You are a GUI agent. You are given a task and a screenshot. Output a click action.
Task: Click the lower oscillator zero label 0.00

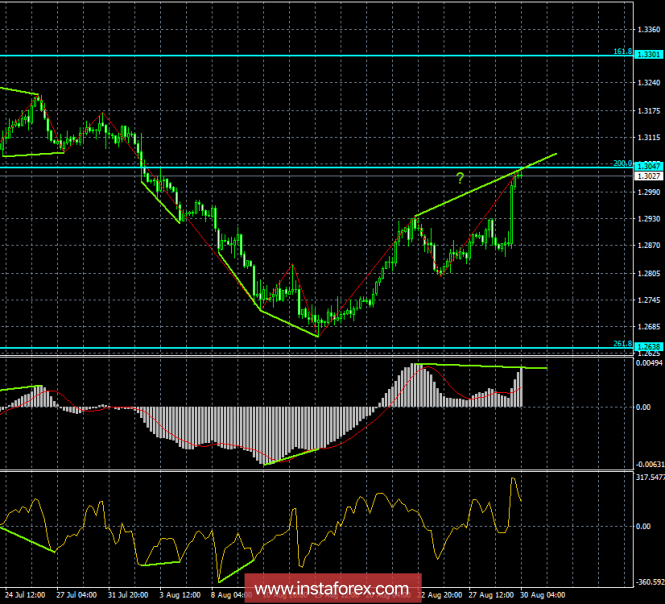click(643, 526)
